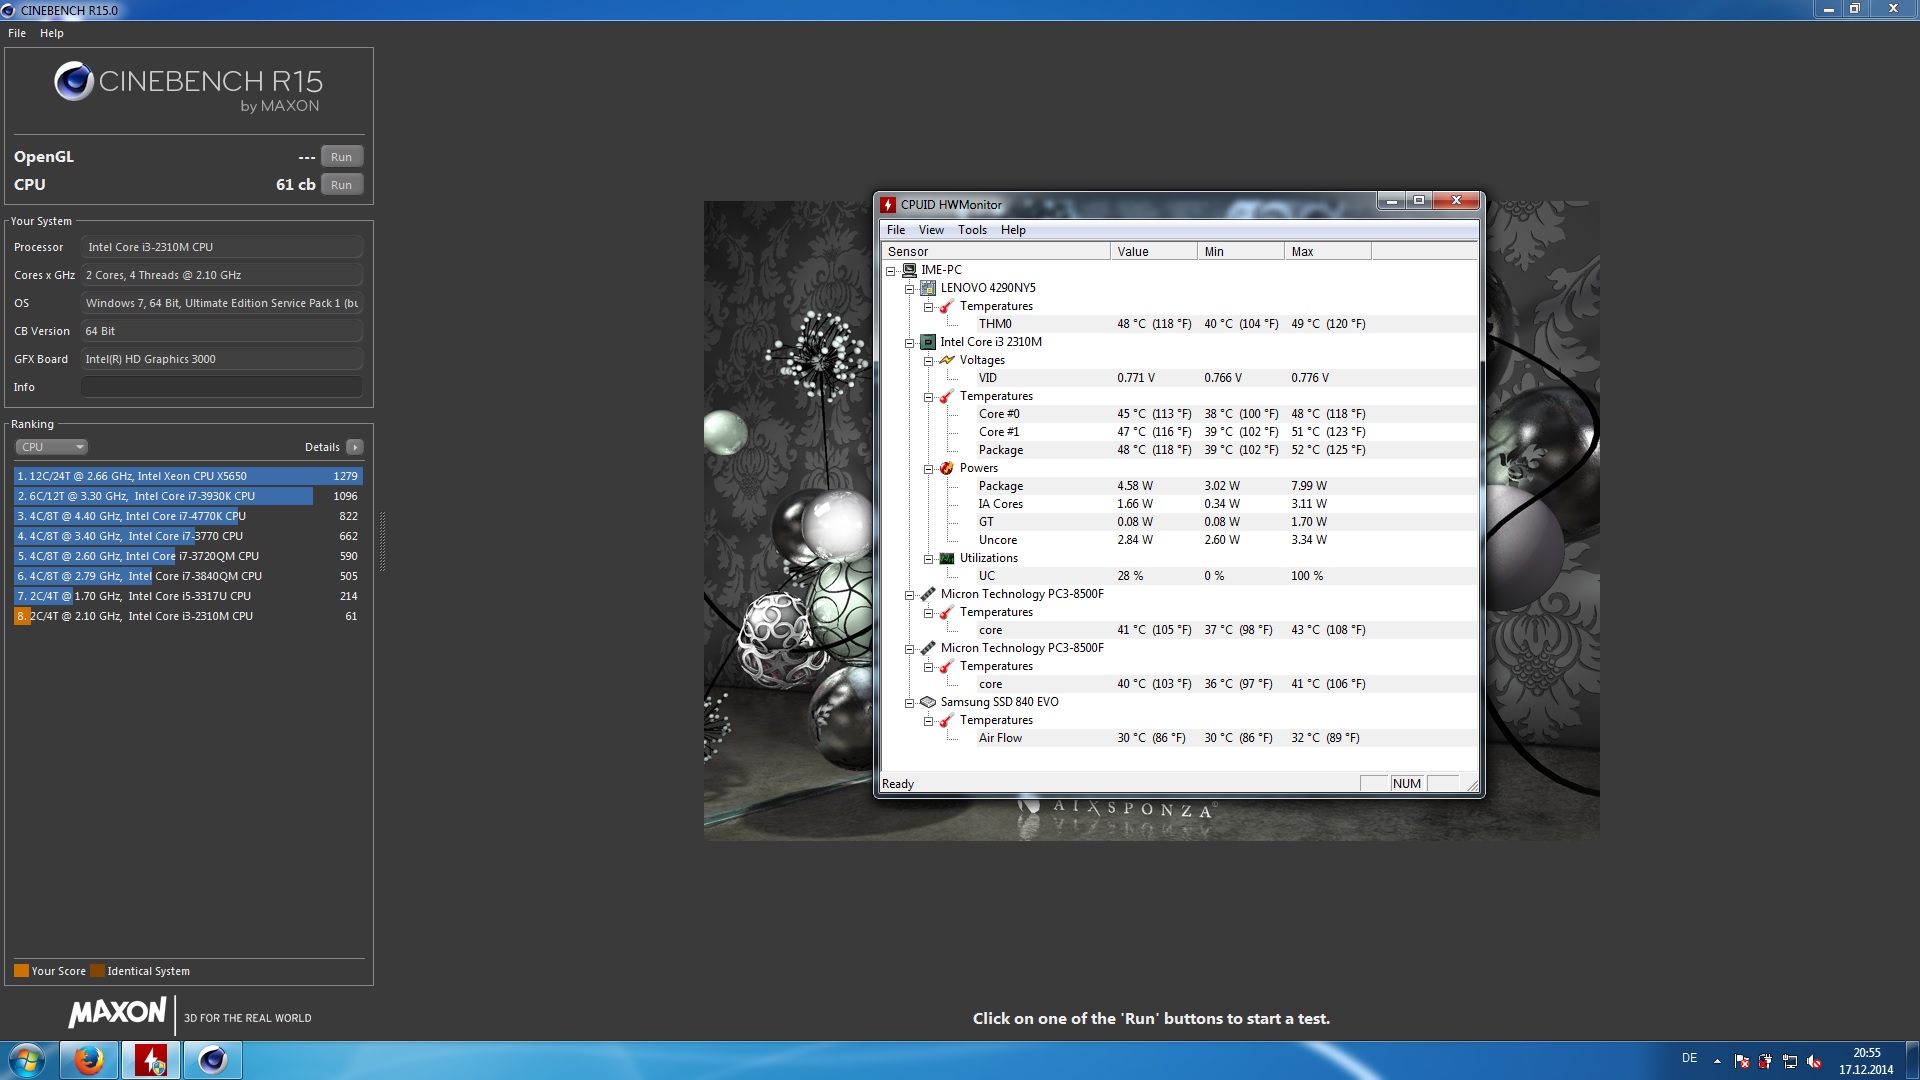This screenshot has width=1920, height=1080.
Task: Open the Tools menu in HWMonitor
Action: (971, 230)
